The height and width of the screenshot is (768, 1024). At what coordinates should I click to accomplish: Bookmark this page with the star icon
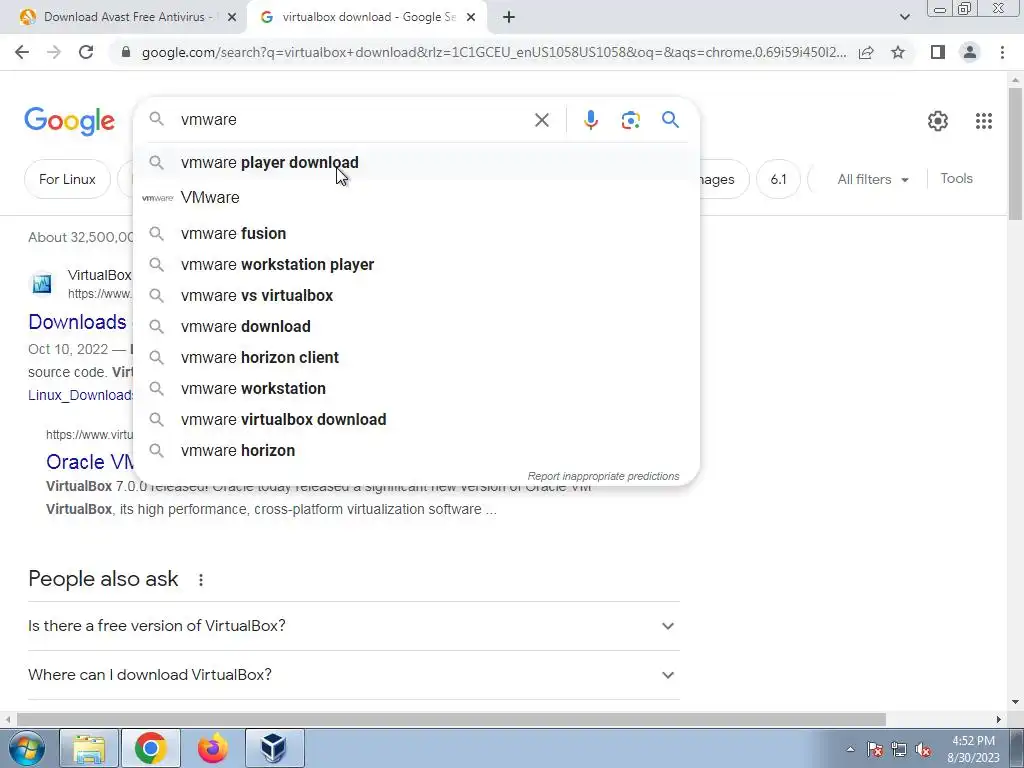[898, 52]
